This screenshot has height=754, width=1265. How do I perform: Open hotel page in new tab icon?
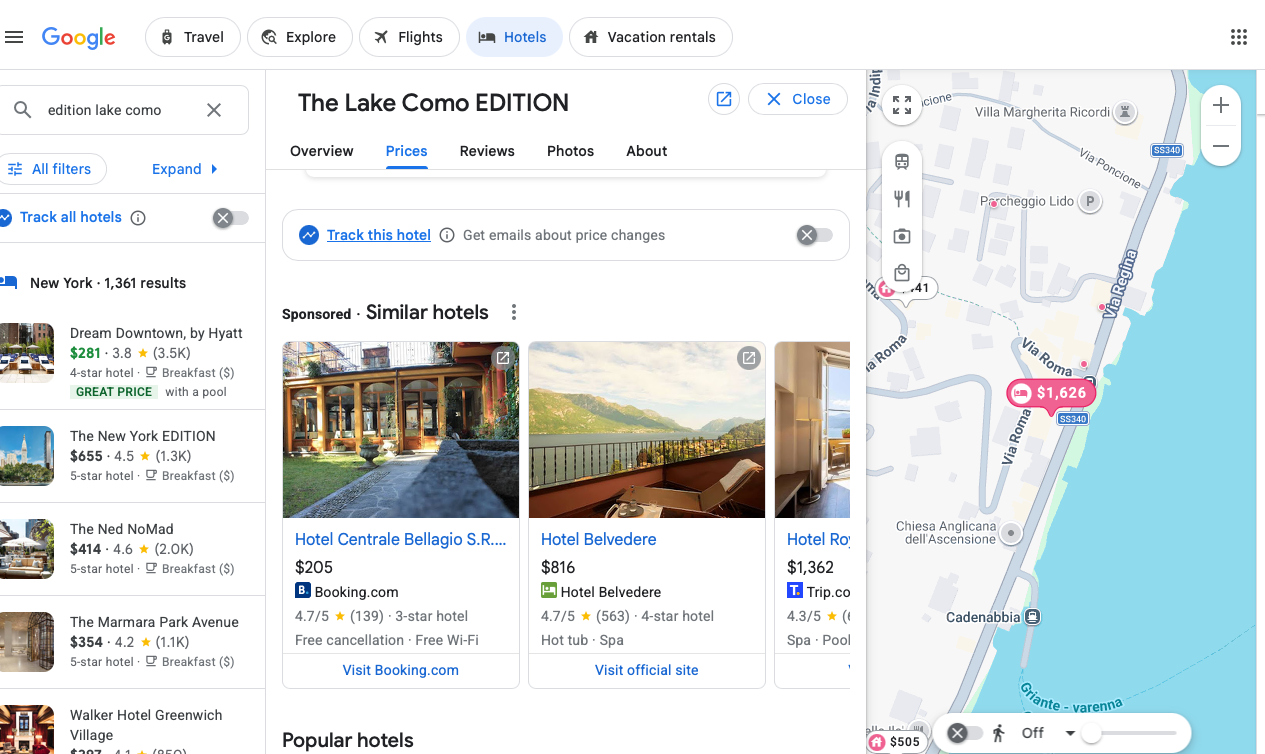[x=724, y=99]
